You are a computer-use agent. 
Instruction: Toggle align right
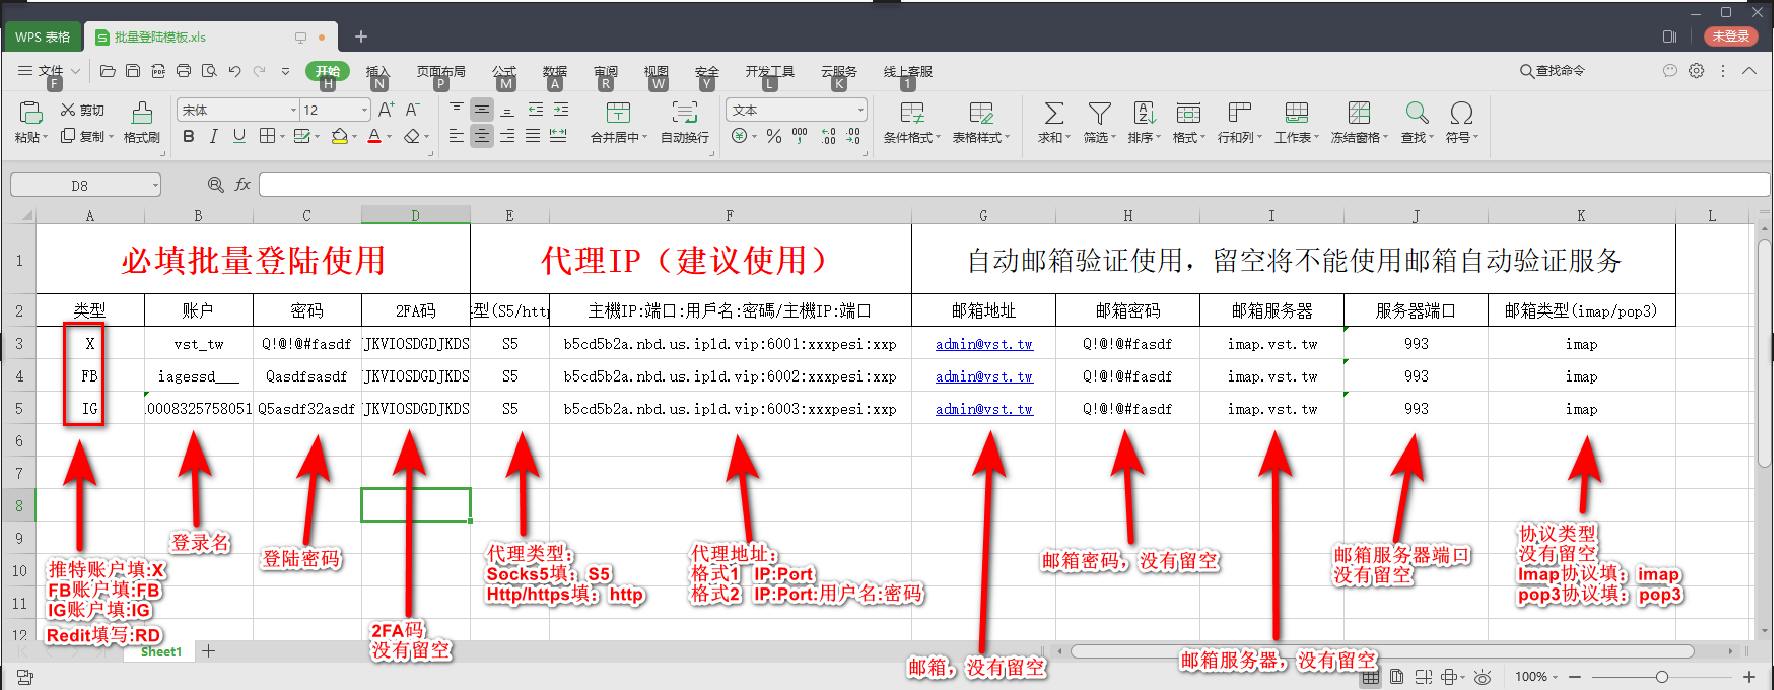click(x=507, y=136)
